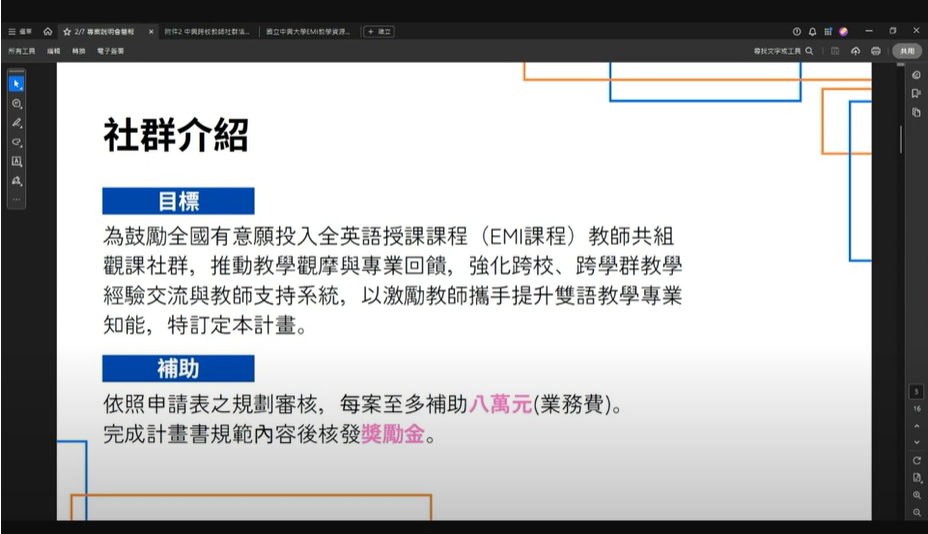Star the 2/7 document tab
The height and width of the screenshot is (534, 928).
[x=67, y=31]
